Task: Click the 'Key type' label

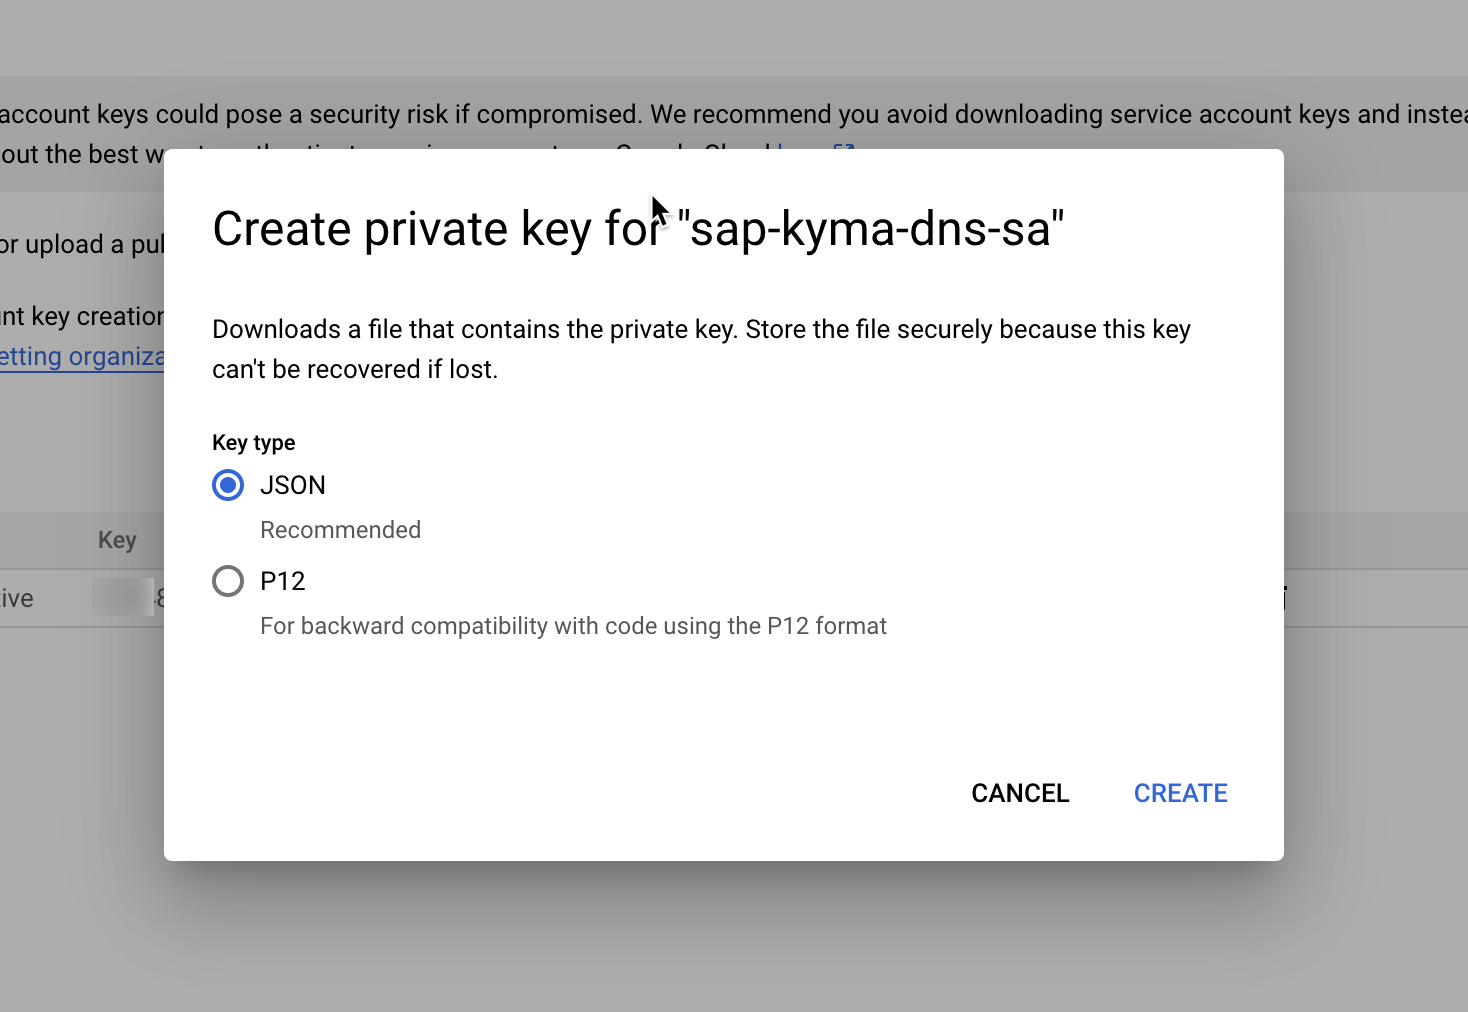Action: point(253,443)
